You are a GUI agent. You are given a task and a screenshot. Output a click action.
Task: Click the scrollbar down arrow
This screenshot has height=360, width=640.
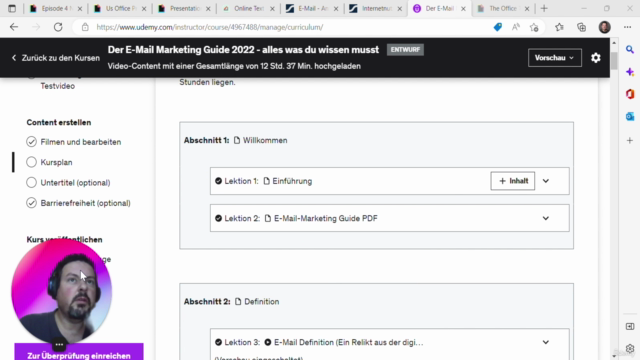point(614,356)
